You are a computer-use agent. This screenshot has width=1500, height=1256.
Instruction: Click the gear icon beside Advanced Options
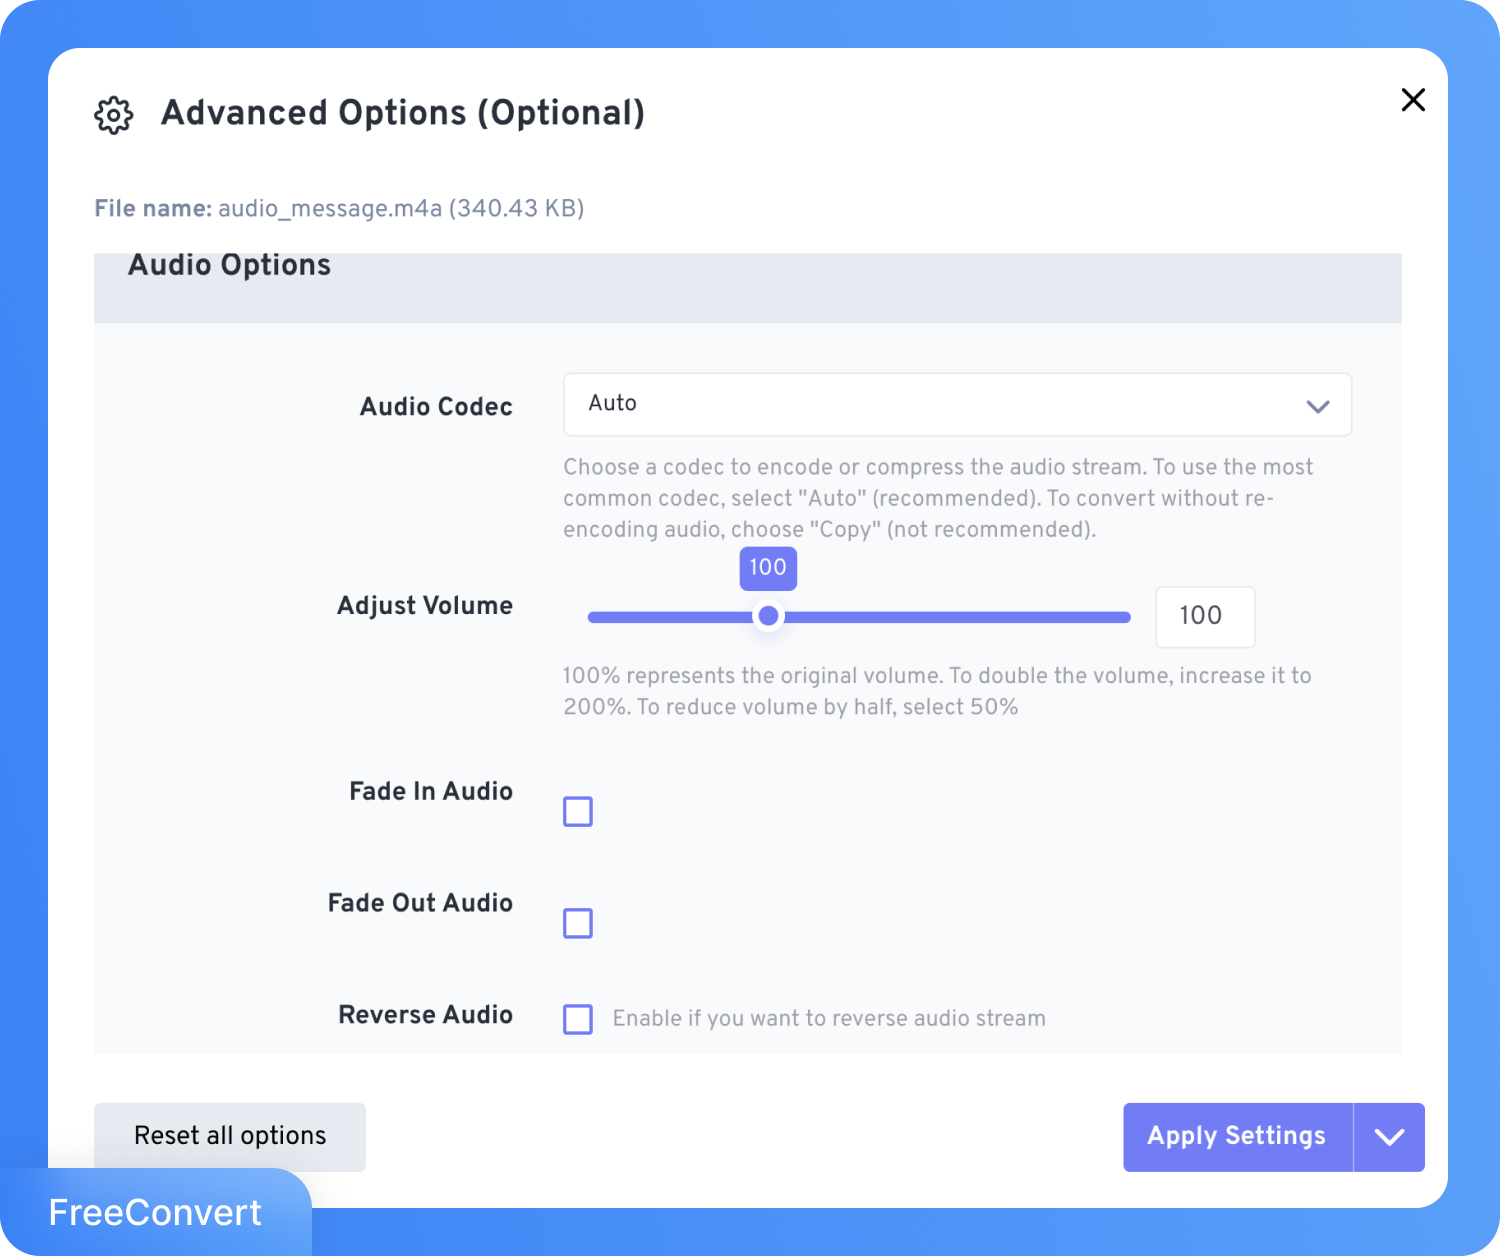[114, 115]
